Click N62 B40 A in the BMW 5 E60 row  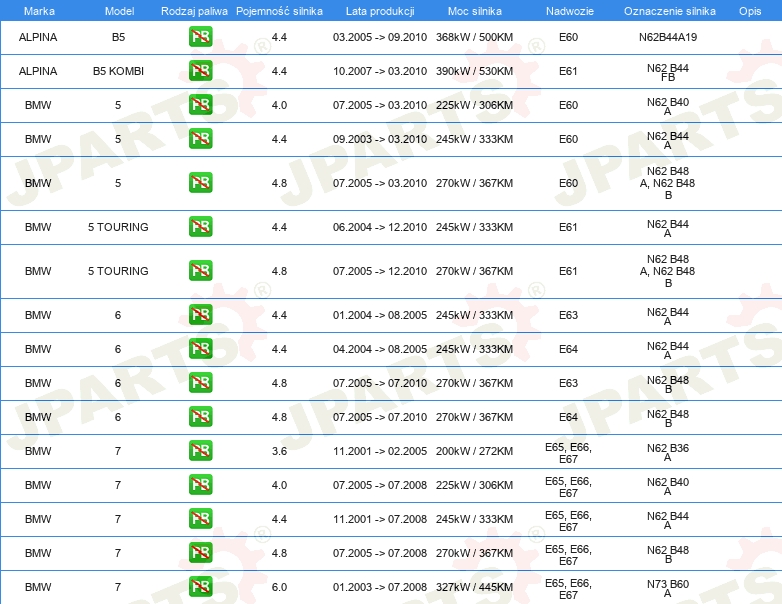(x=668, y=106)
